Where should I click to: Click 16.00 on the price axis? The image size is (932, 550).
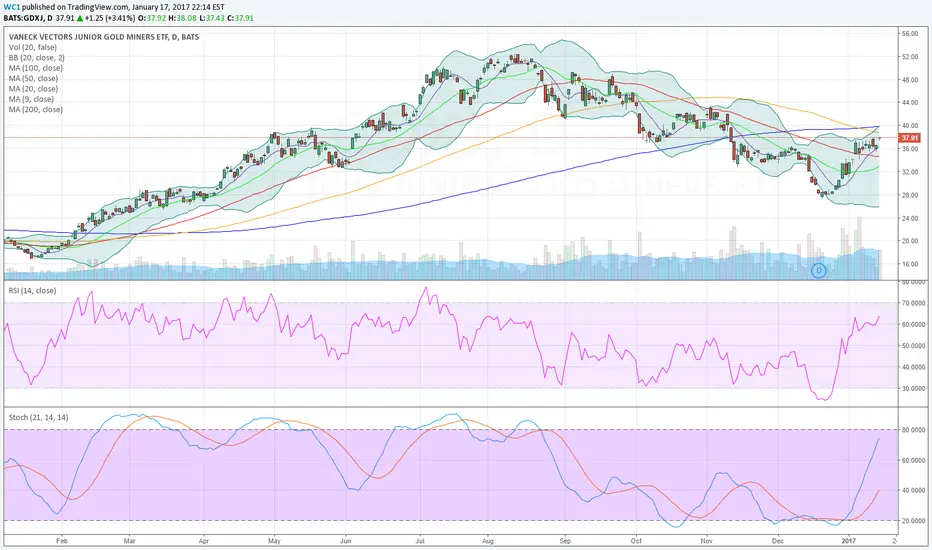909,264
